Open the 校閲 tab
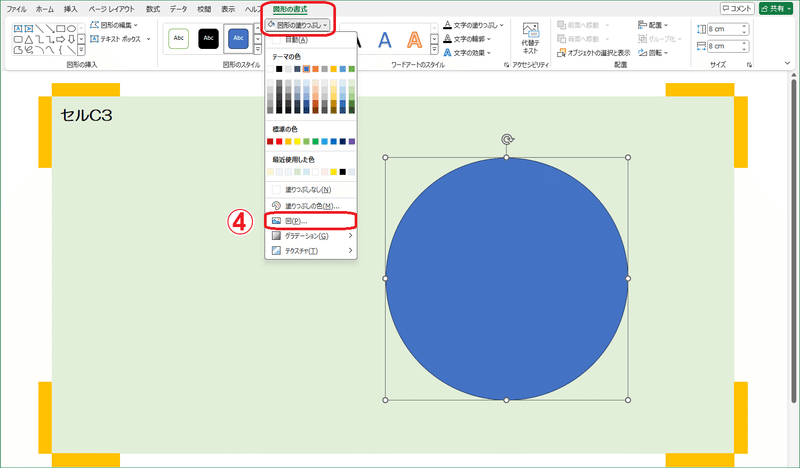Screen dimensions: 800x468 (x=204, y=9)
